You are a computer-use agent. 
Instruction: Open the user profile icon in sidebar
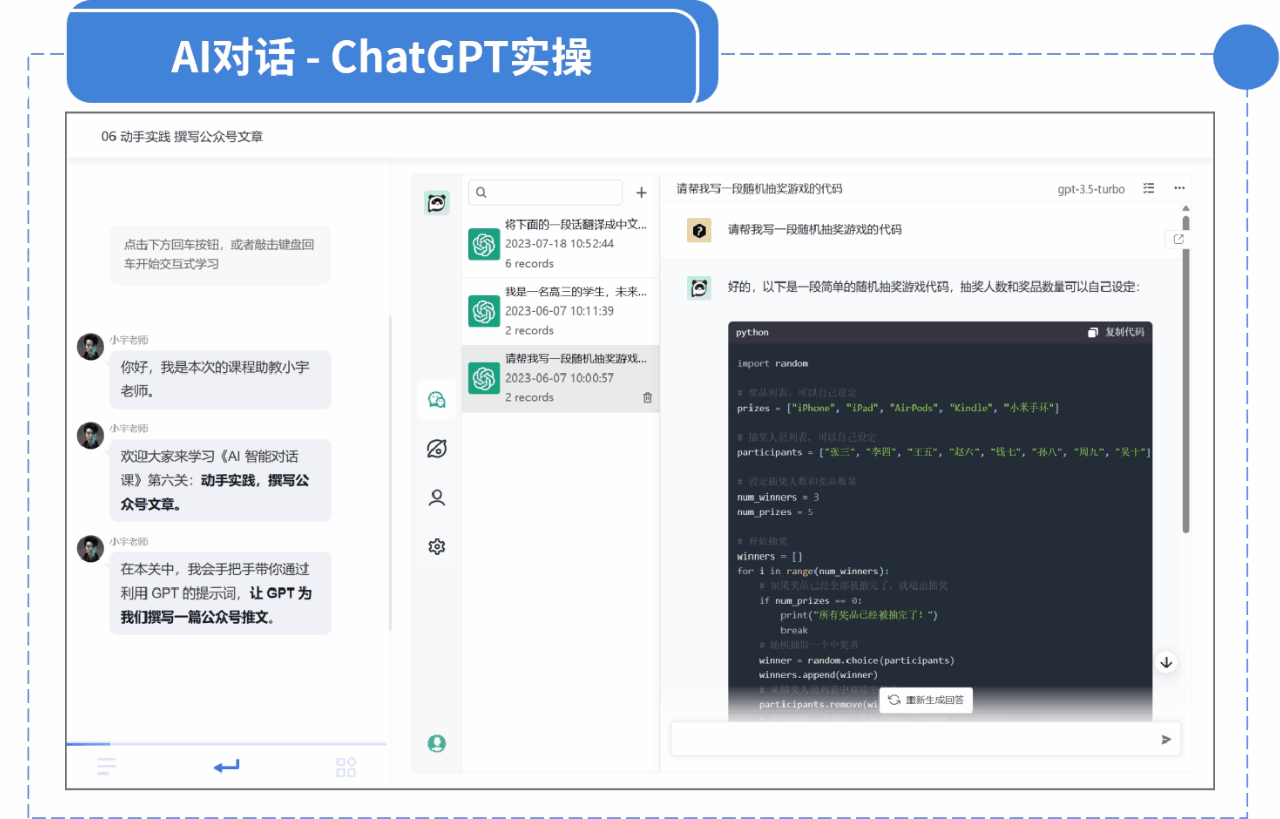436,497
